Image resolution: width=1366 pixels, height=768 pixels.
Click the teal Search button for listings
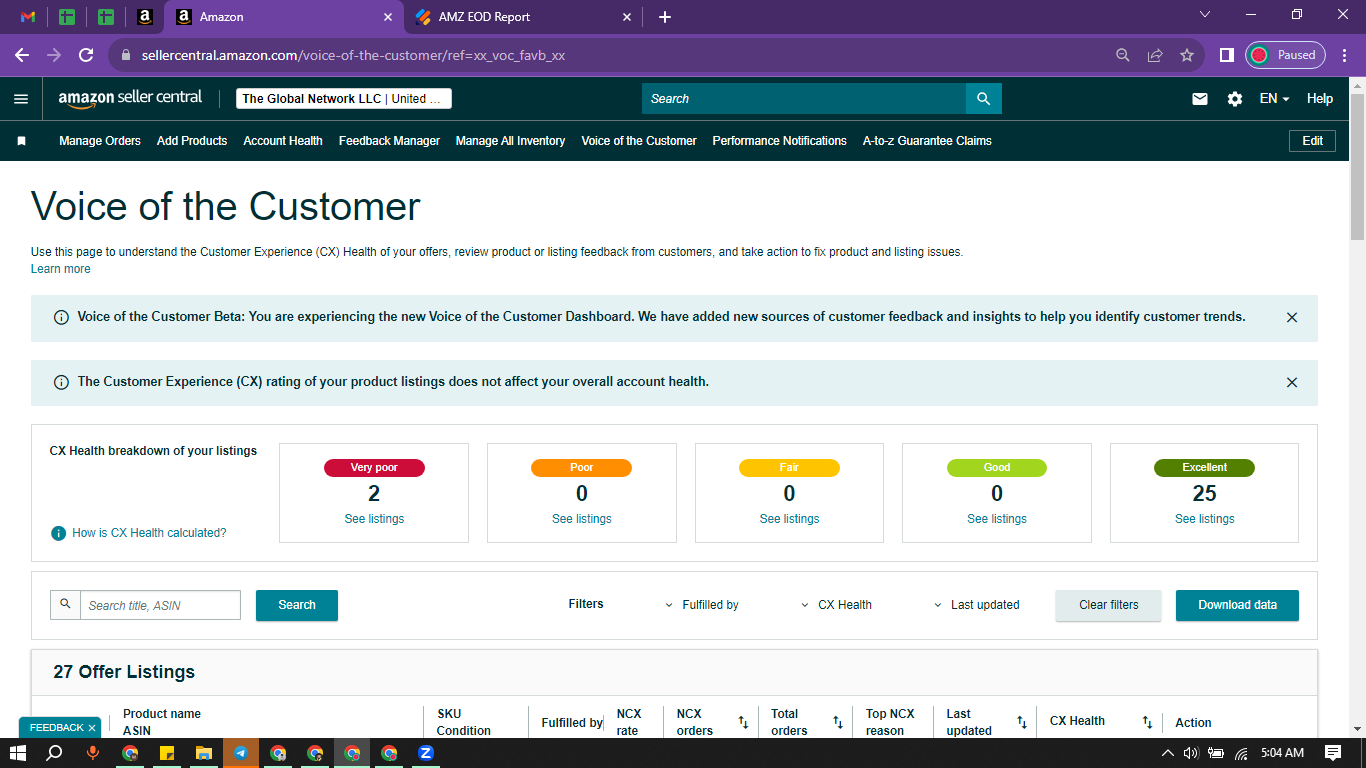(x=297, y=605)
